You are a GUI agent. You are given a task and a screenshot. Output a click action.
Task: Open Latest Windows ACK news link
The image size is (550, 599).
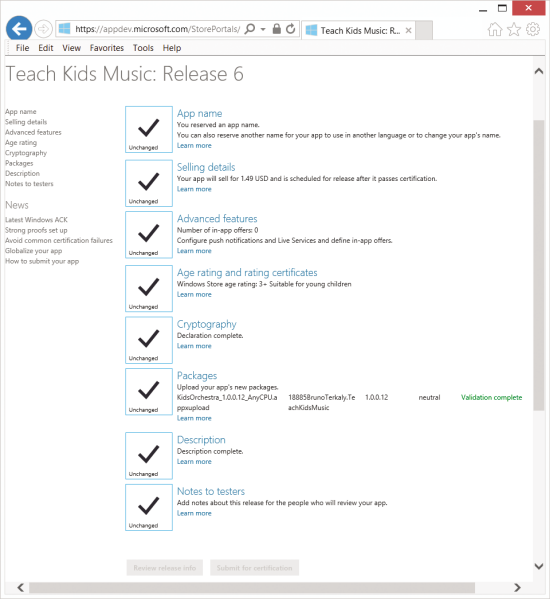pyautogui.click(x=36, y=220)
